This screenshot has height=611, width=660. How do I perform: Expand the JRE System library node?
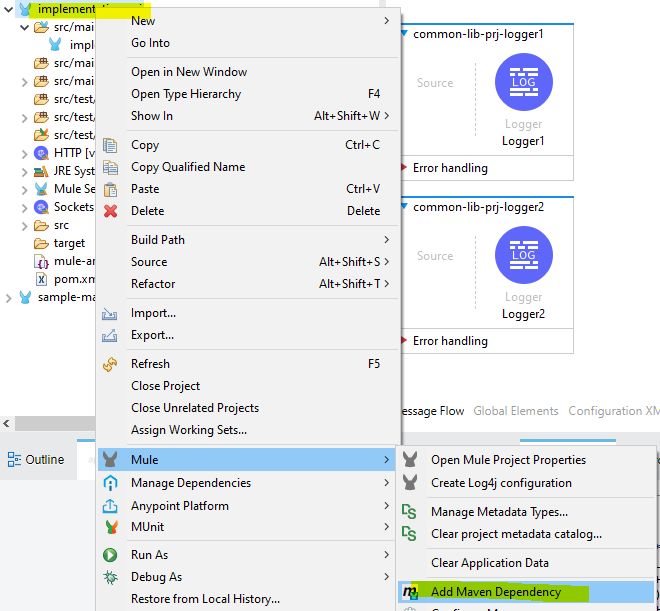[24, 172]
